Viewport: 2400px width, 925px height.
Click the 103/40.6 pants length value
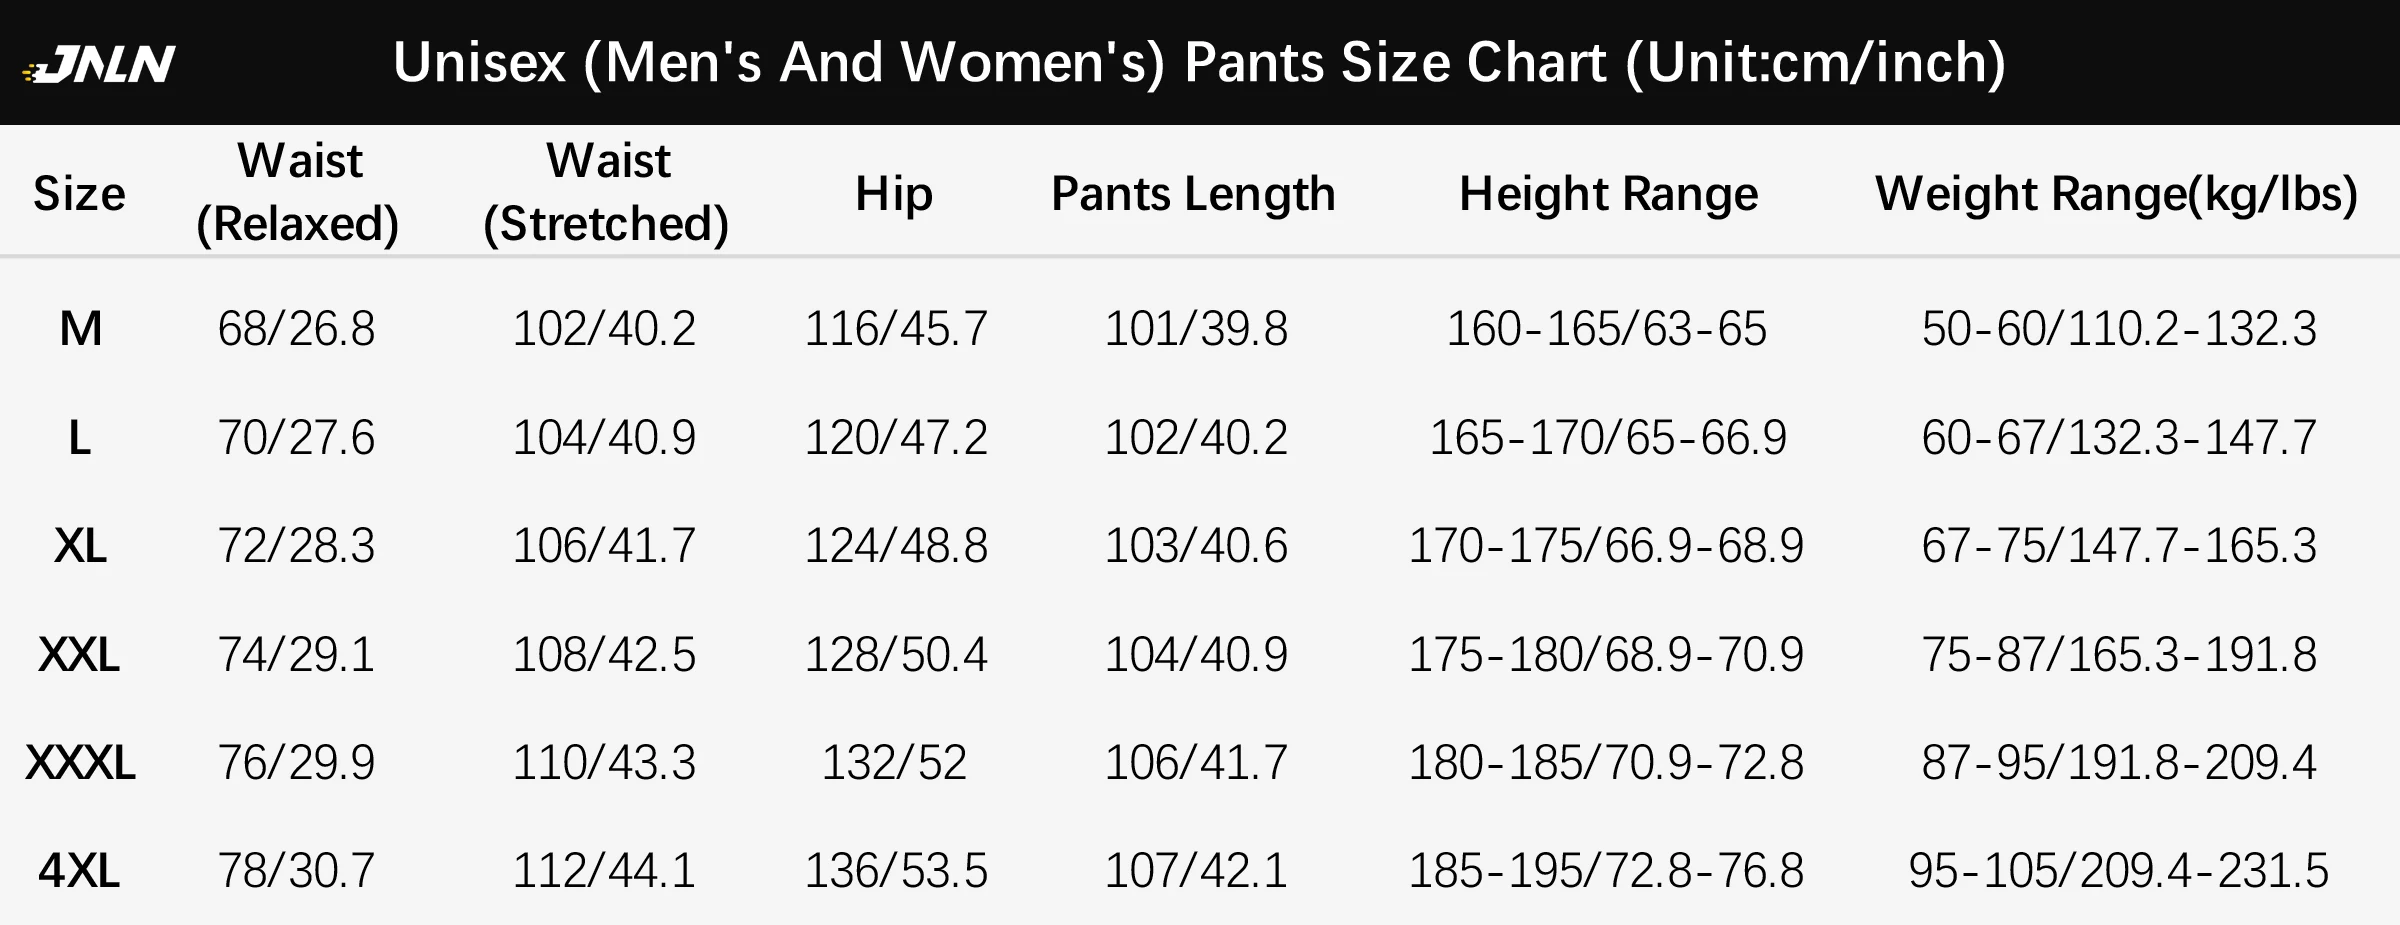click(x=1196, y=545)
